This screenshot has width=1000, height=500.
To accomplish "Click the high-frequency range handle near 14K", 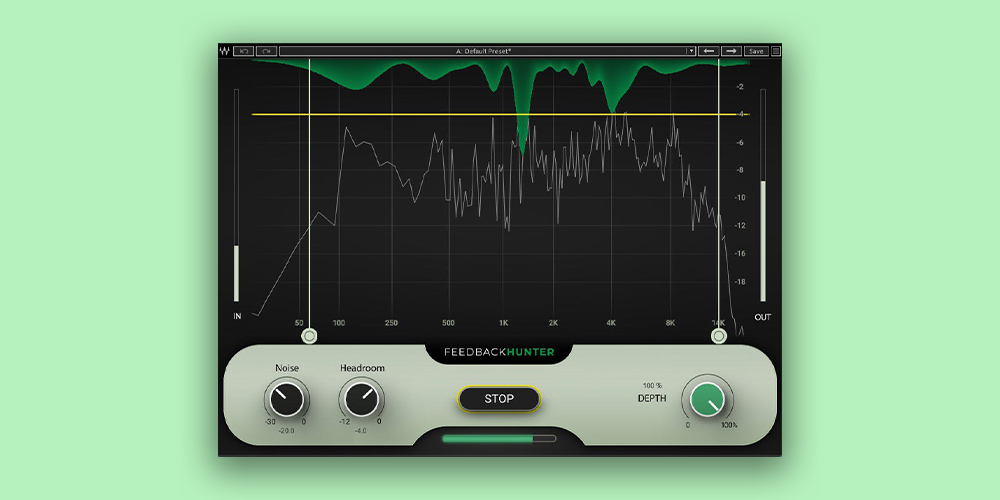I will (719, 336).
